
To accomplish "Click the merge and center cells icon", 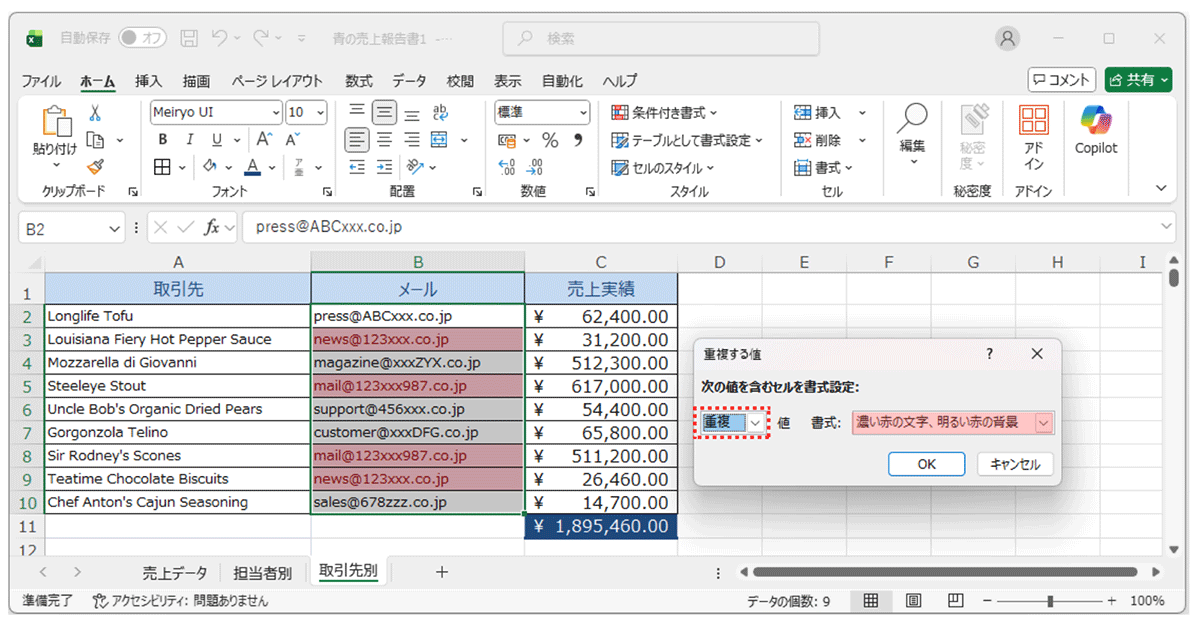I will coord(439,140).
